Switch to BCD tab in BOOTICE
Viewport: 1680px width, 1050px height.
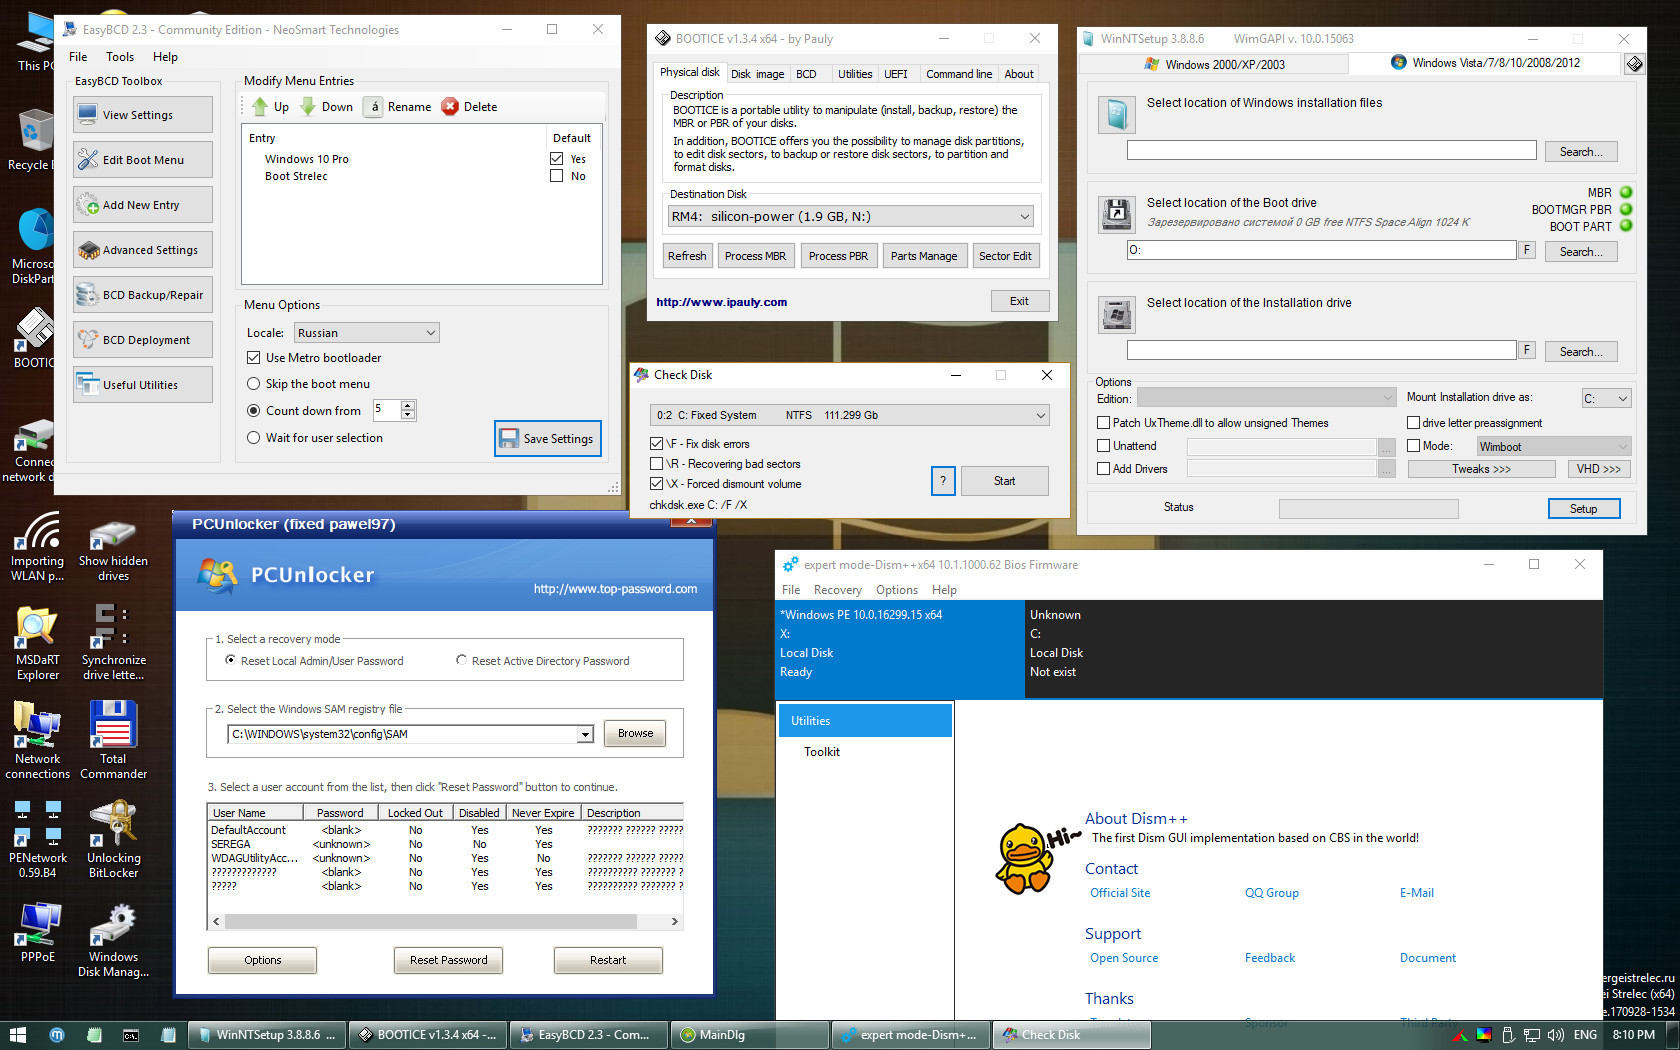tap(806, 74)
